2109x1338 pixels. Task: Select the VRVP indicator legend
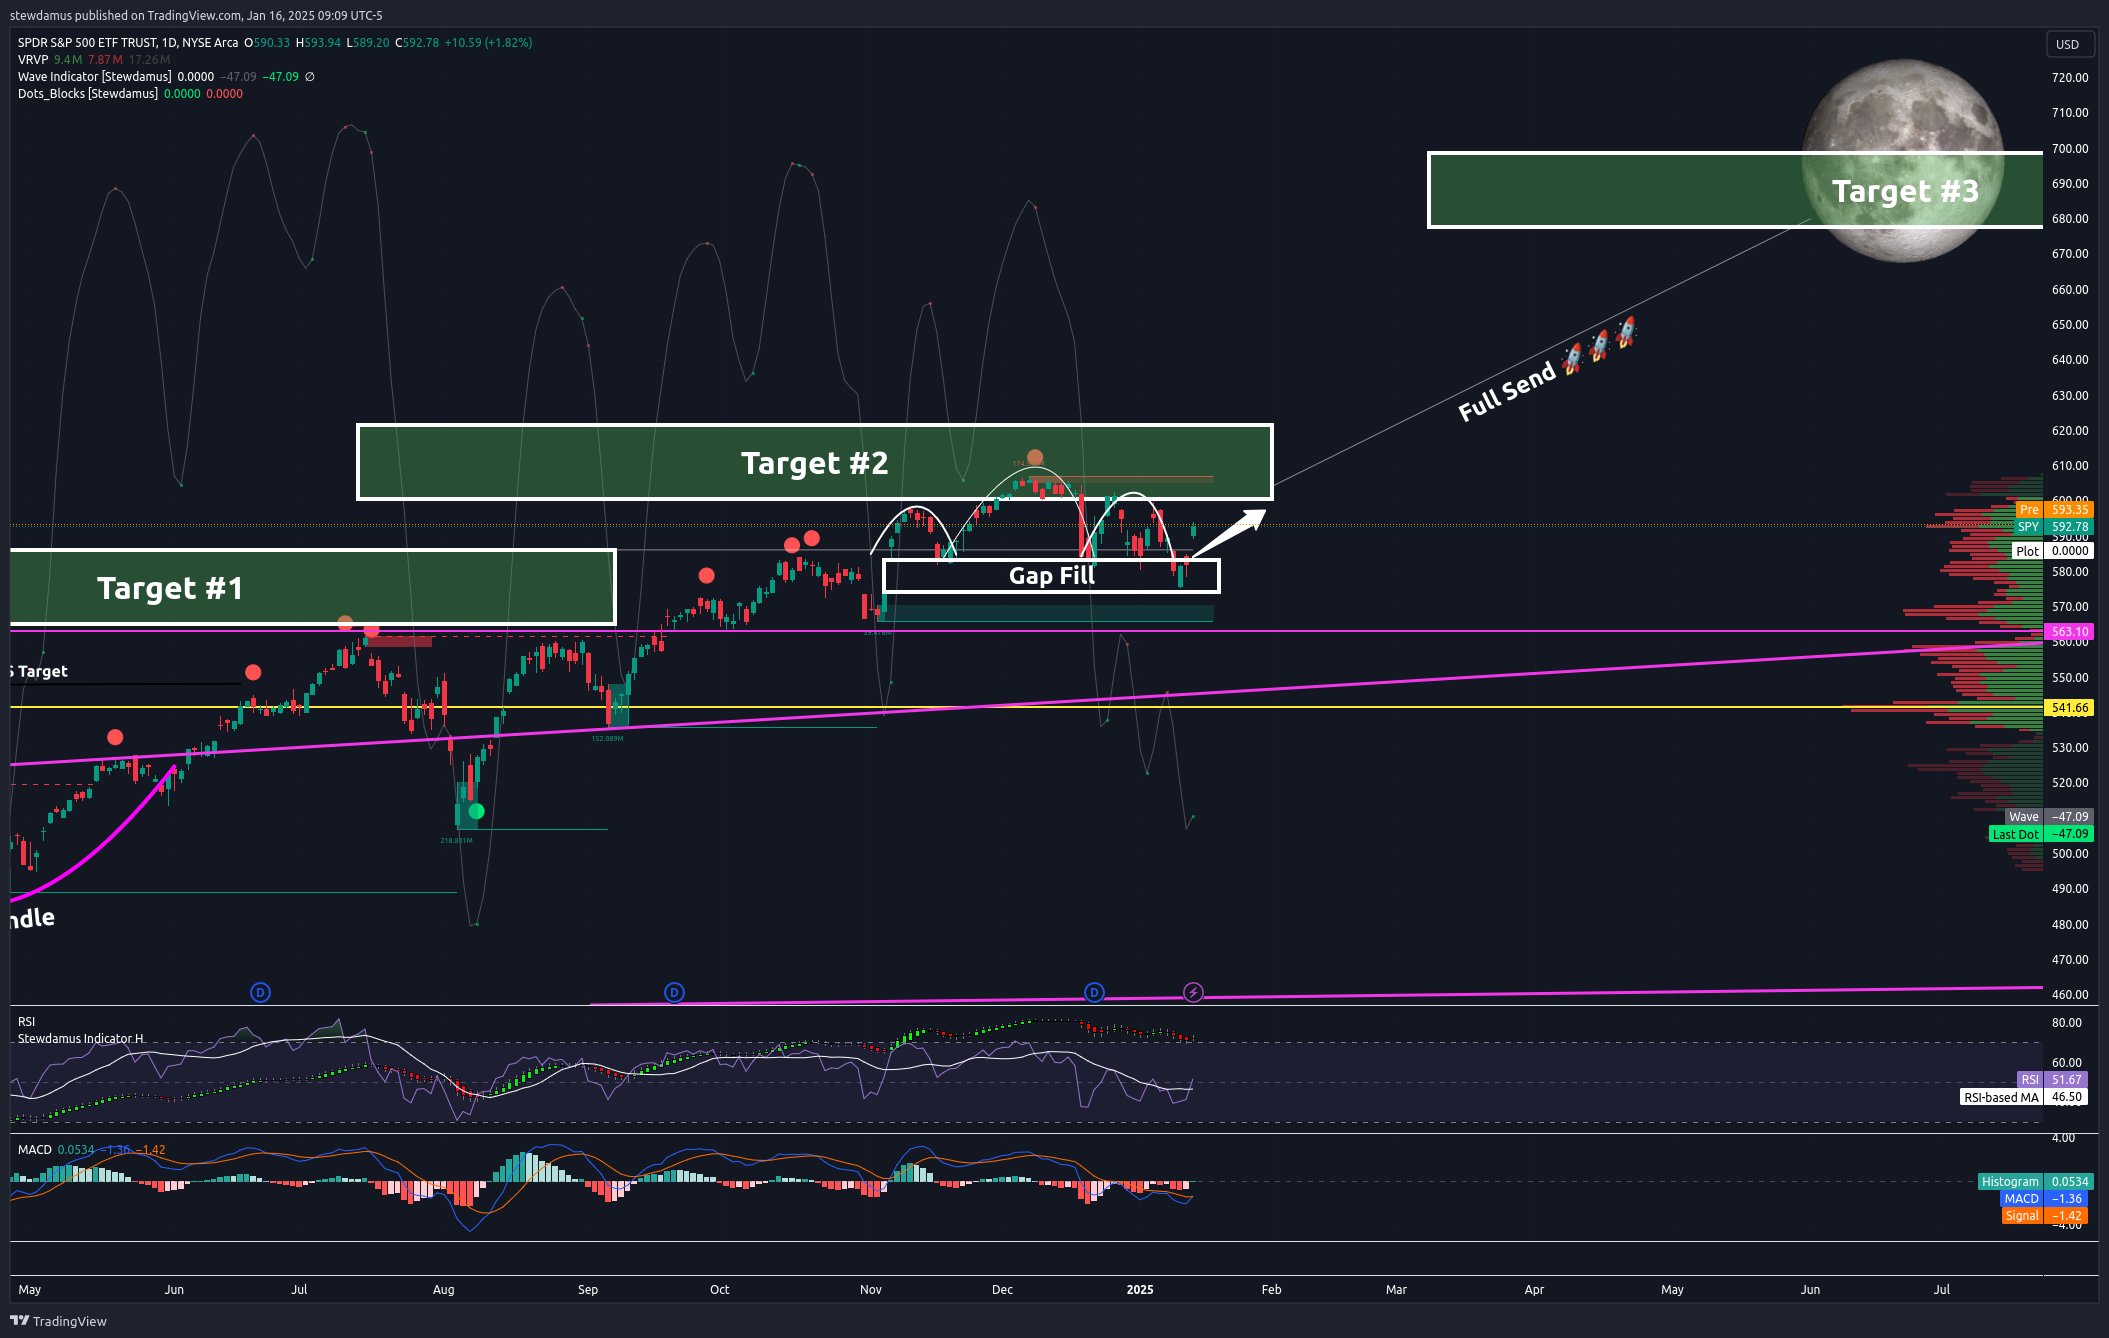(33, 60)
